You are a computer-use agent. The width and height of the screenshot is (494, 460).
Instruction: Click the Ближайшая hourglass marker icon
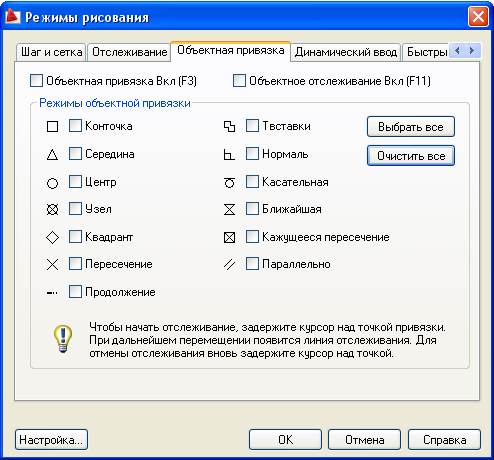229,210
